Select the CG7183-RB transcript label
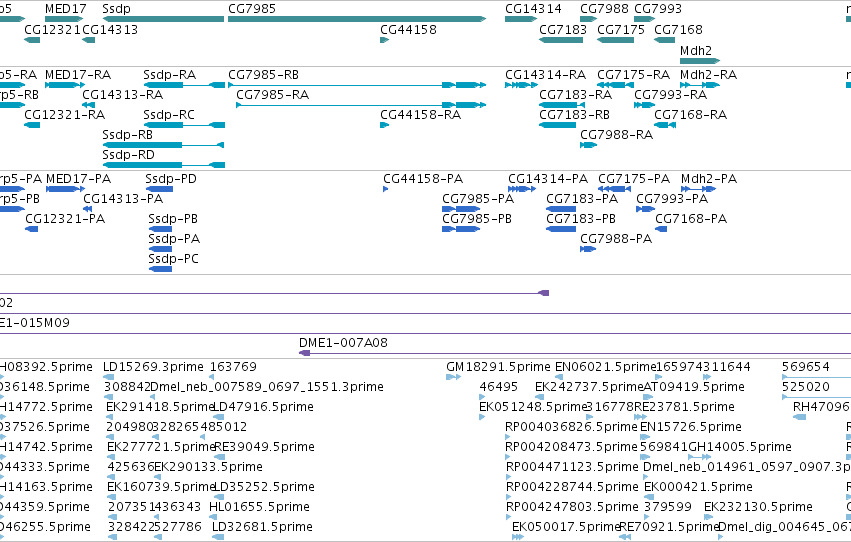Image resolution: width=851 pixels, height=542 pixels. (574, 115)
